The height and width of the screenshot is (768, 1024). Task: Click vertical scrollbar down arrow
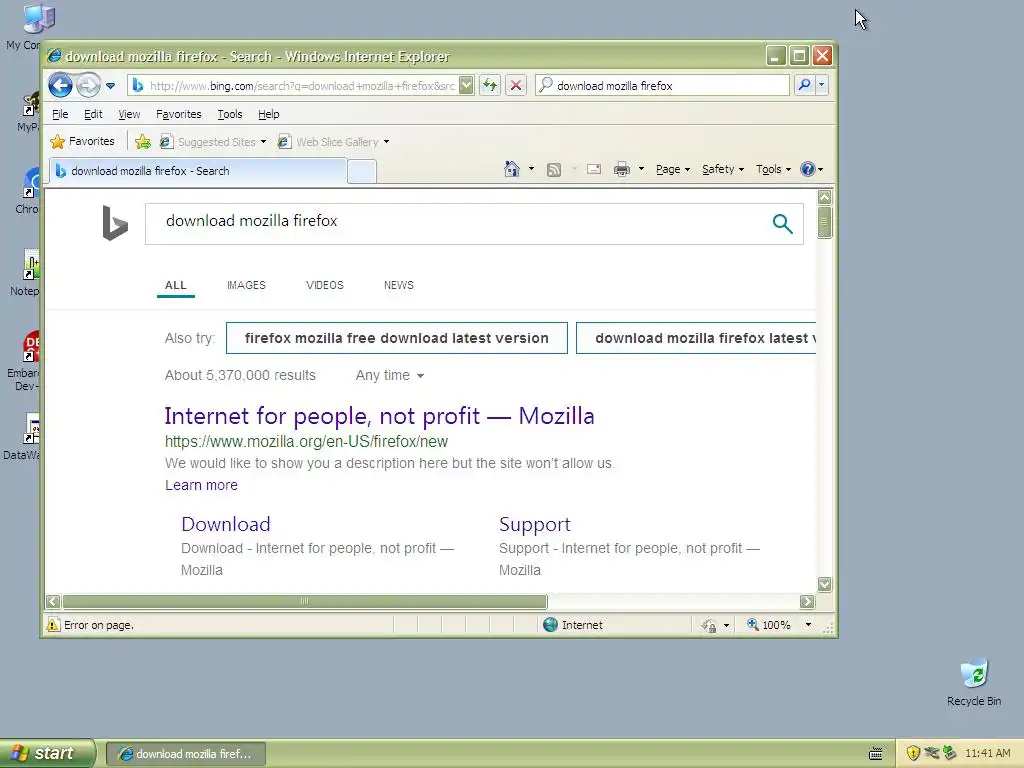(824, 584)
